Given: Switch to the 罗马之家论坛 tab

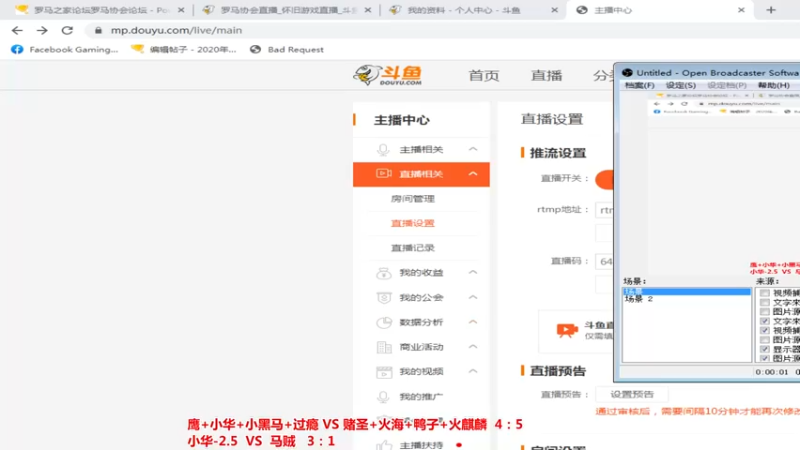Looking at the screenshot, I should pos(99,10).
